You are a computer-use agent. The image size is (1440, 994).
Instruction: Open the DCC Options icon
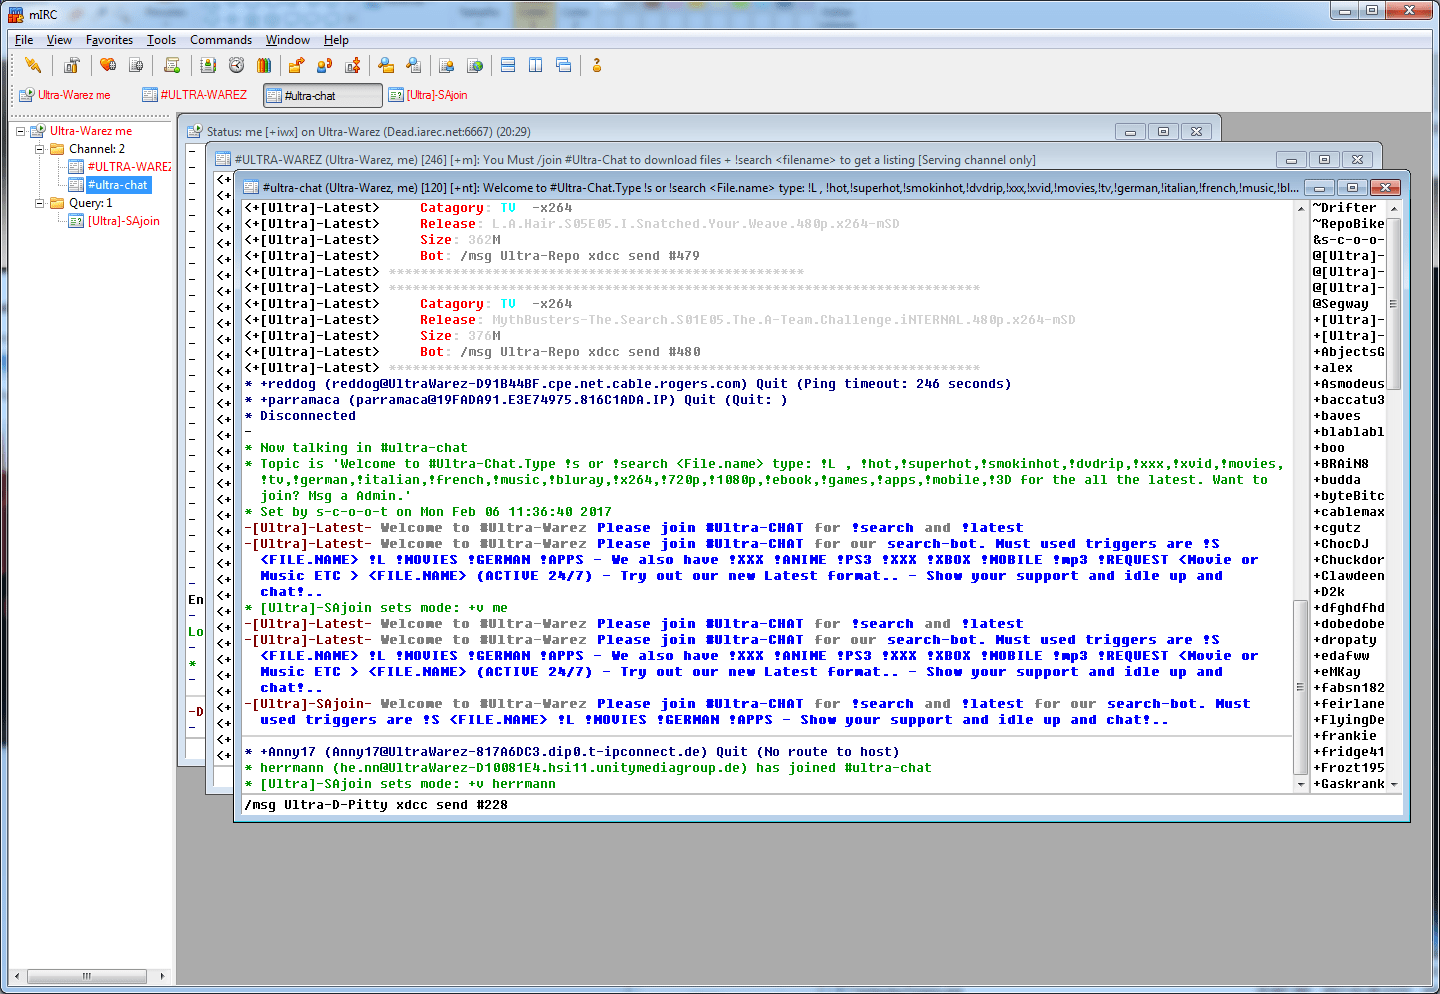352,65
